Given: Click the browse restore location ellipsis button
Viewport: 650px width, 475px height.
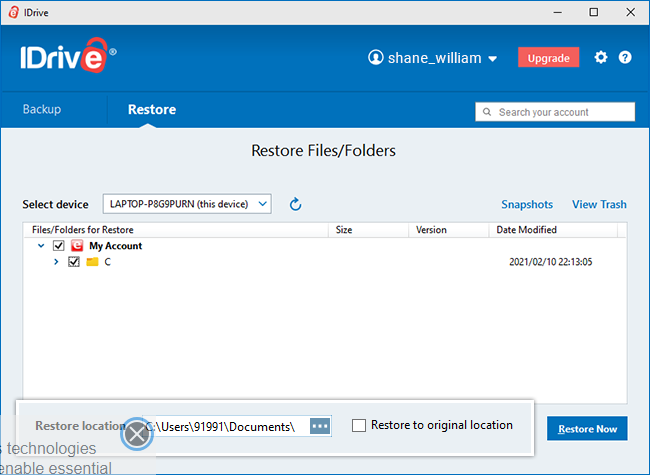Looking at the screenshot, I should coord(320,426).
